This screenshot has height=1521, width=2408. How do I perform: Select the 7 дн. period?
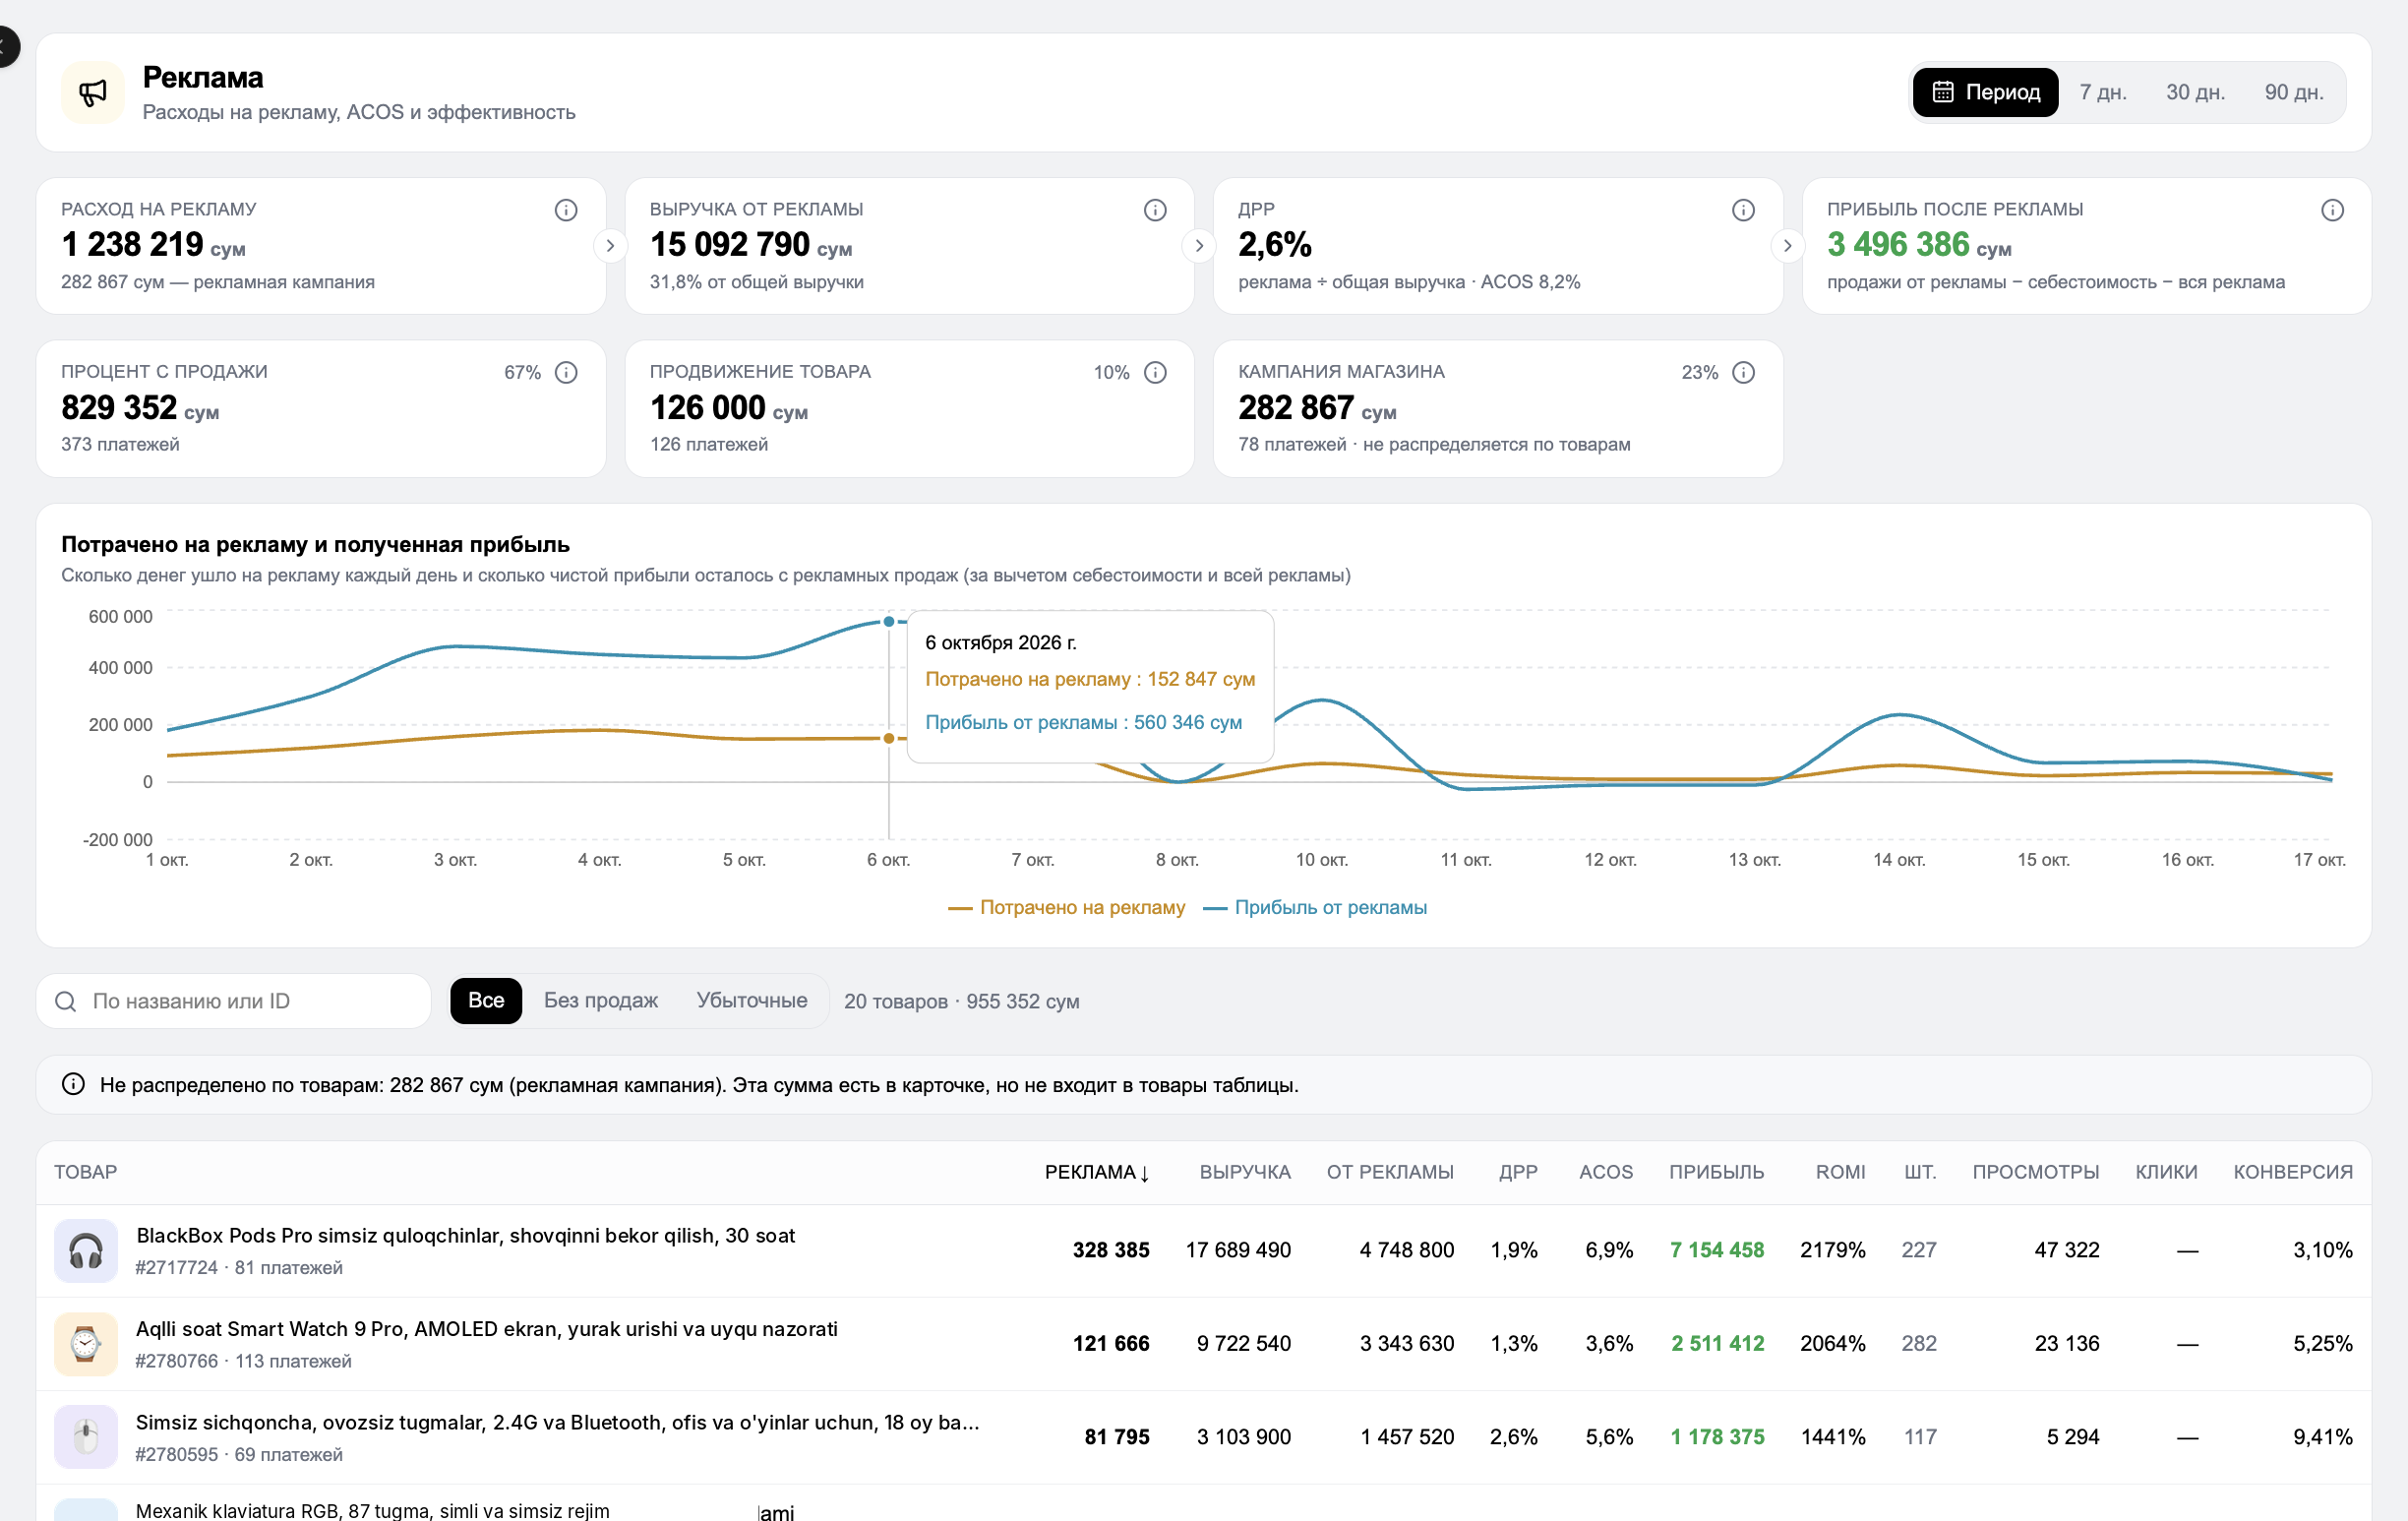[x=2102, y=92]
